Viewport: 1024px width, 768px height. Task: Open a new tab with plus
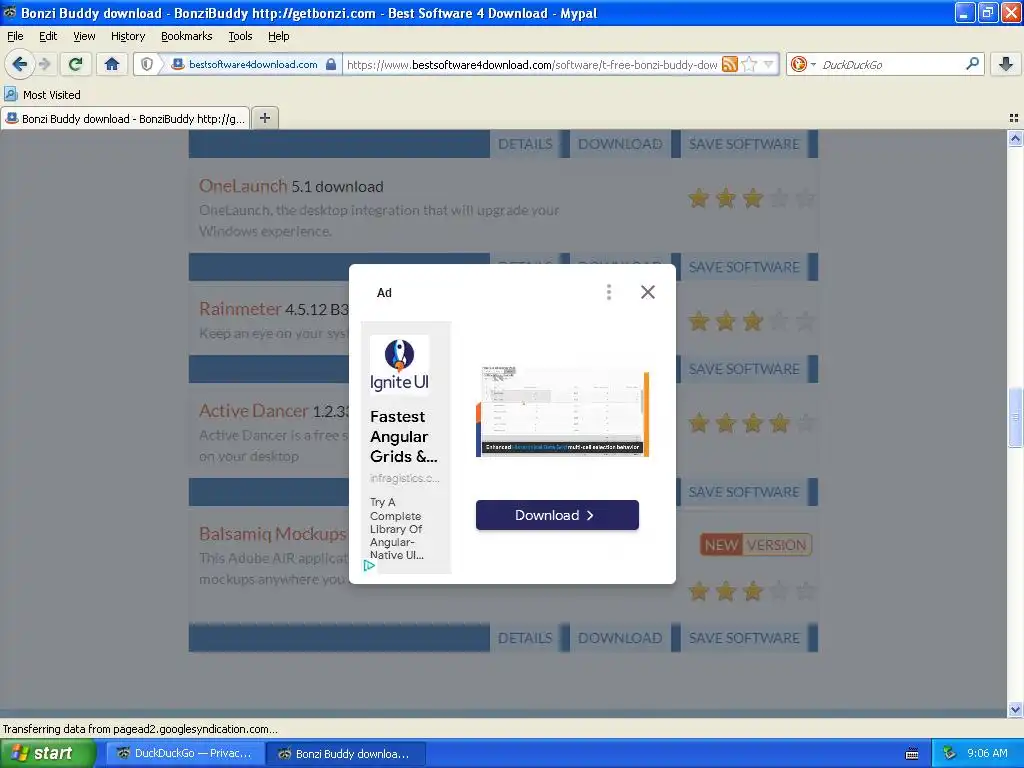point(264,118)
